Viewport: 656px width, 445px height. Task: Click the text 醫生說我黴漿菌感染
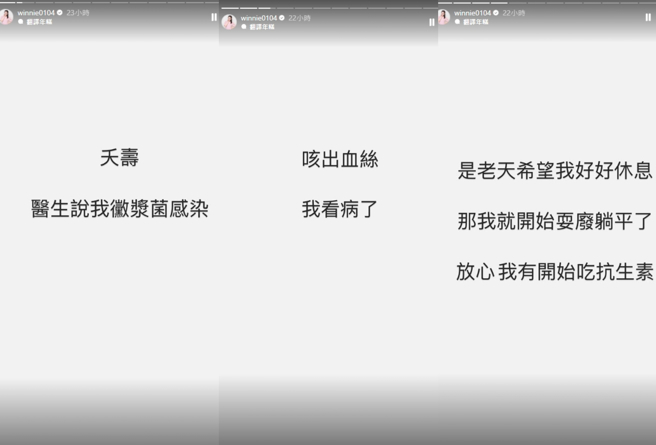(x=120, y=209)
